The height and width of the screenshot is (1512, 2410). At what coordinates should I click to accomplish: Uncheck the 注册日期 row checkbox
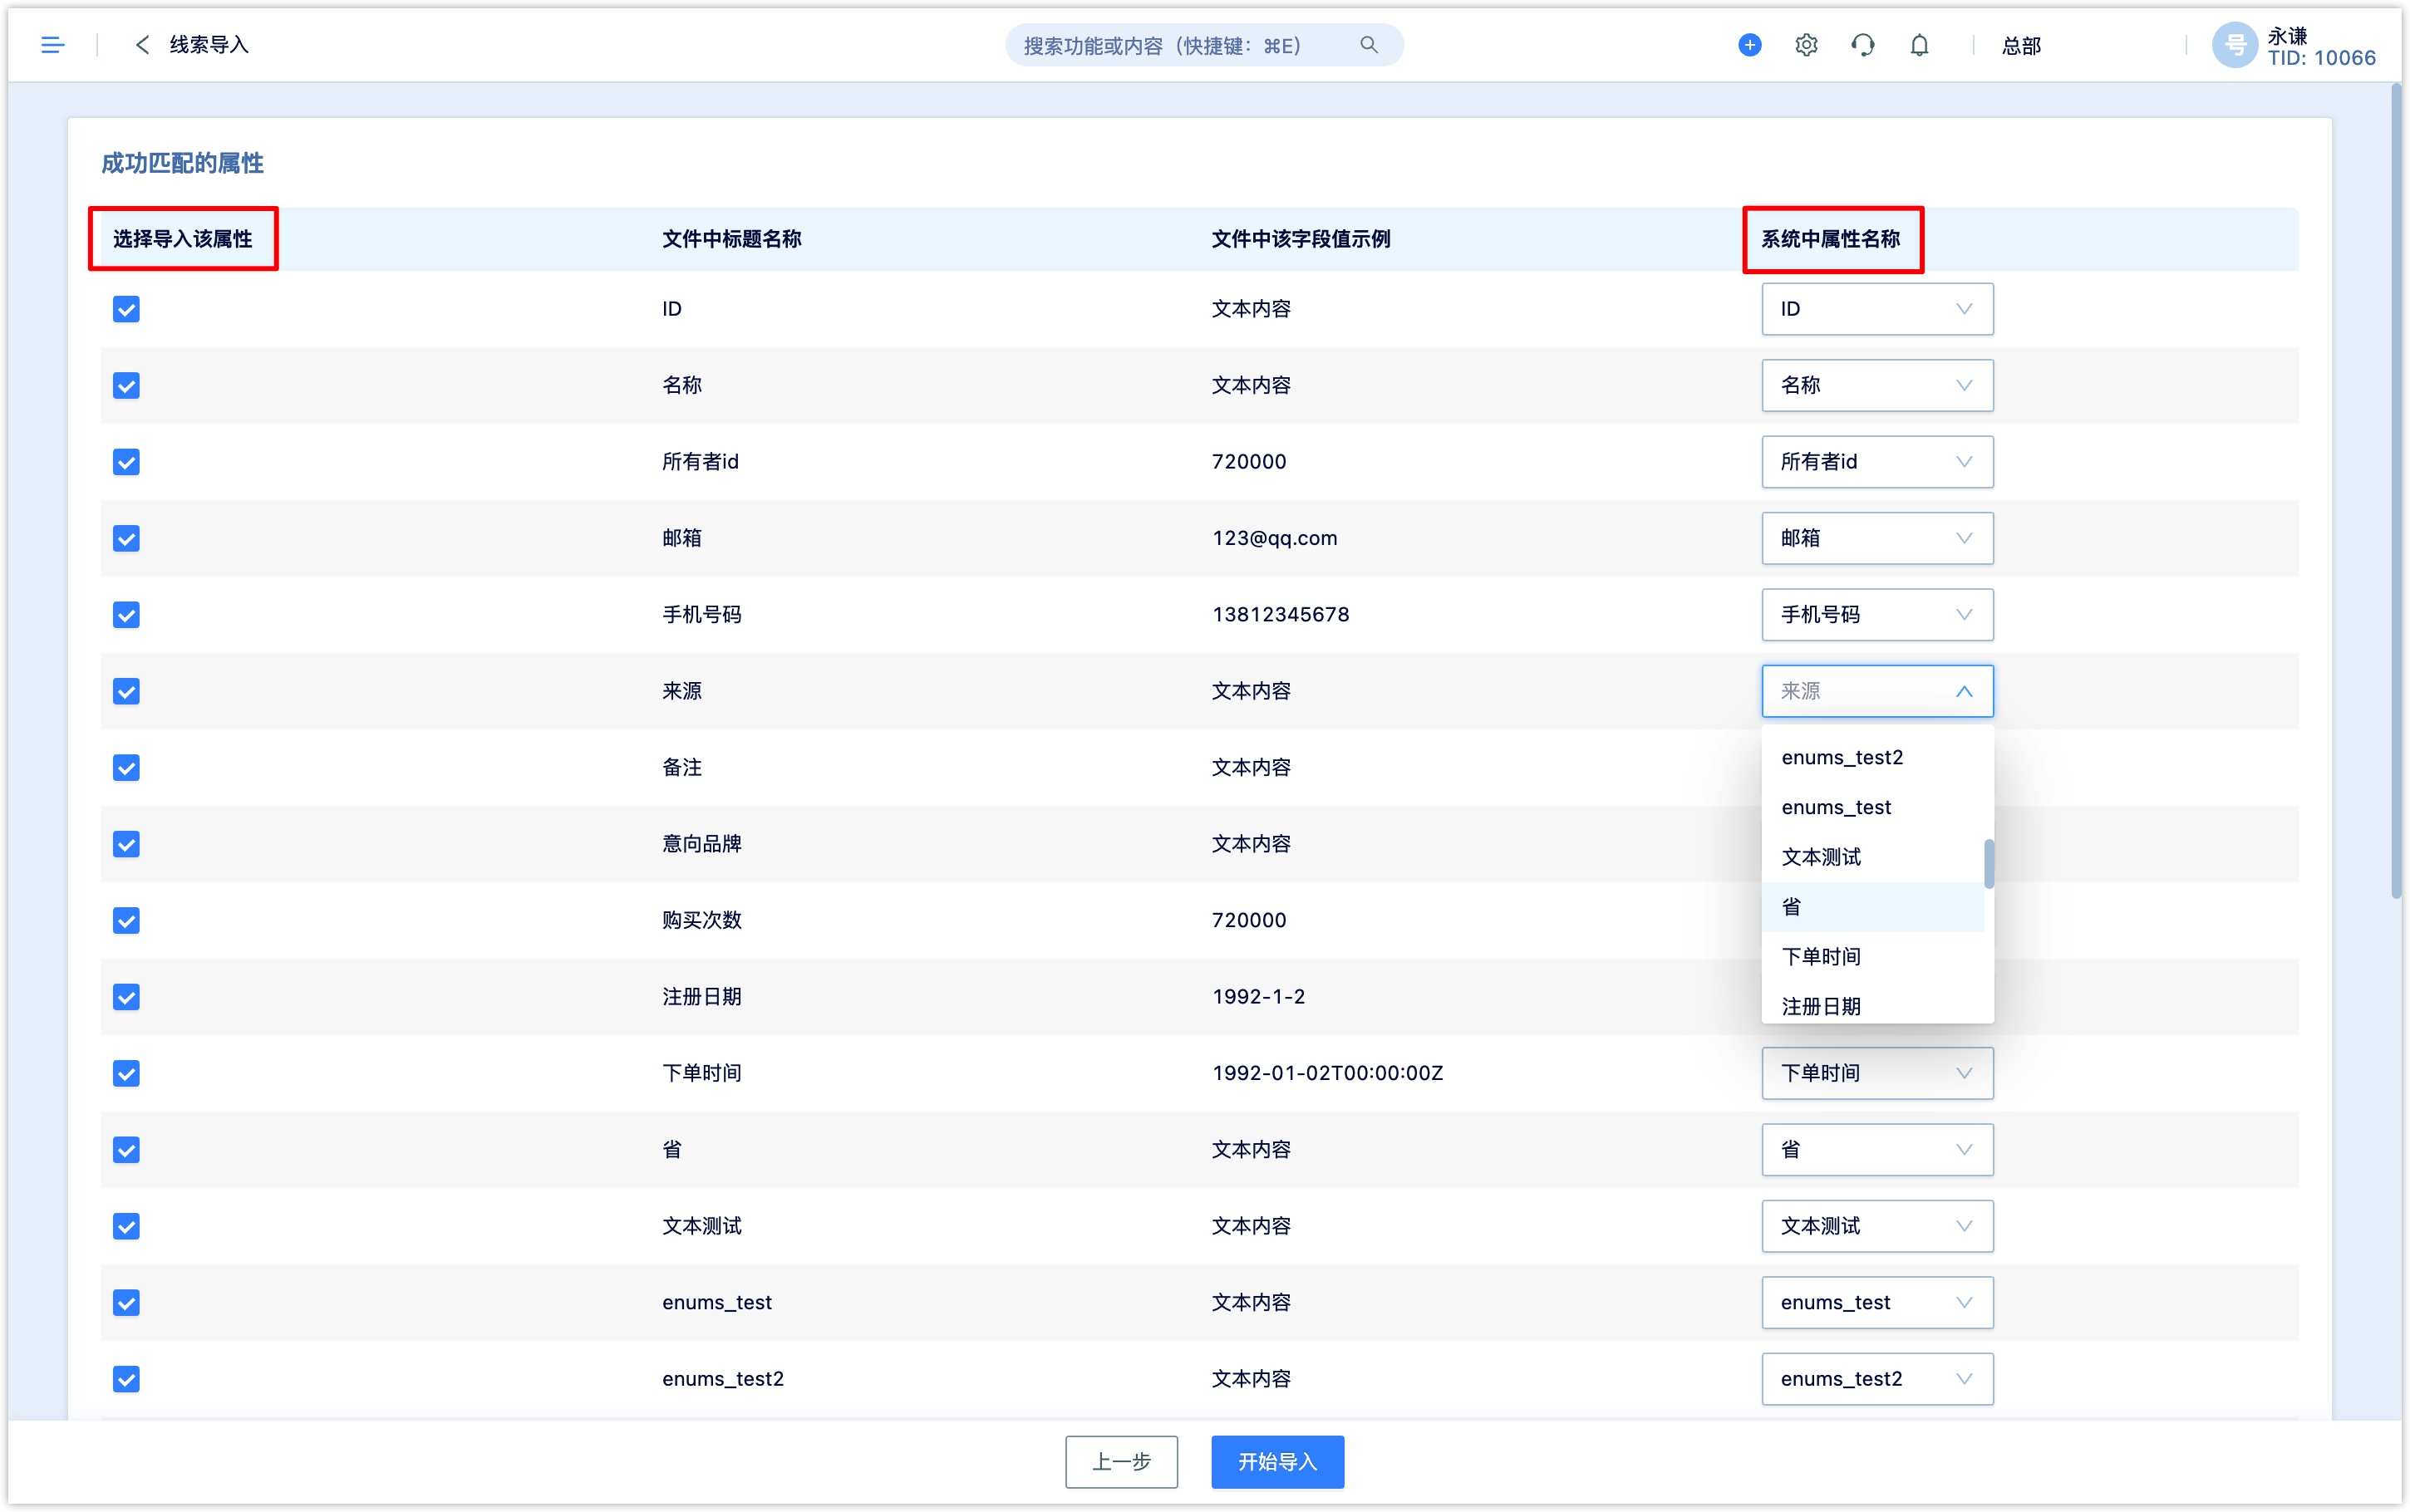pos(126,997)
